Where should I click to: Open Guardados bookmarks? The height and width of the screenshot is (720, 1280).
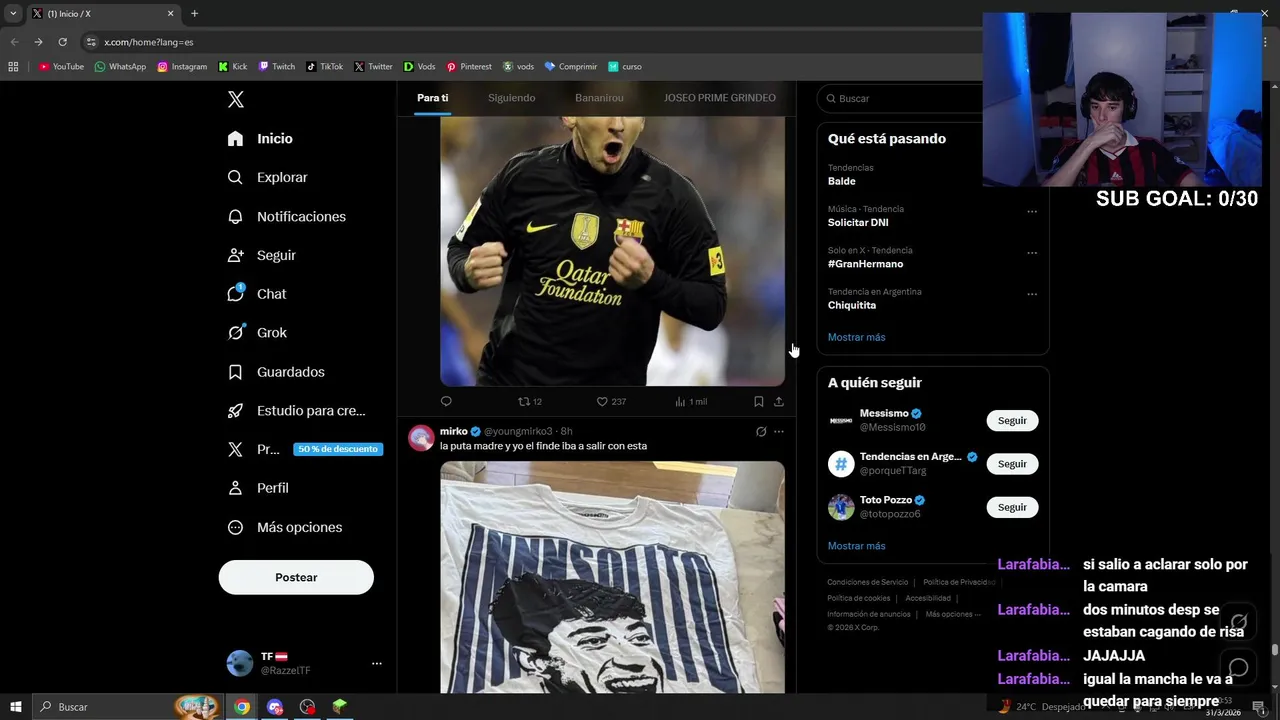tap(277, 372)
